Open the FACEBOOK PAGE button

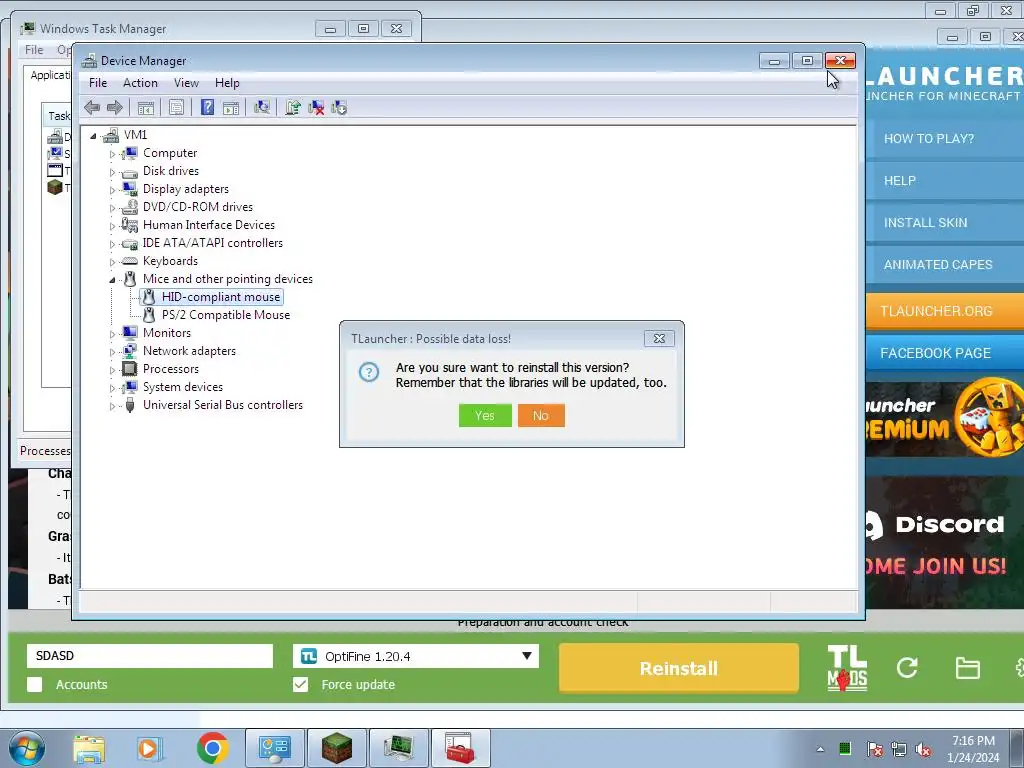tap(944, 353)
